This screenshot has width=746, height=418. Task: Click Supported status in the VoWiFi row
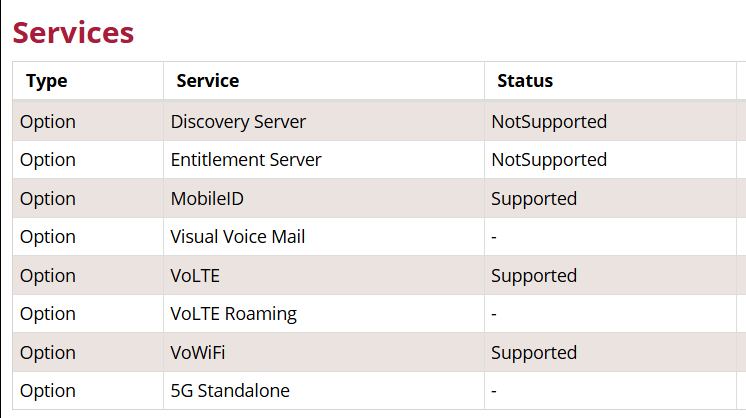click(534, 353)
